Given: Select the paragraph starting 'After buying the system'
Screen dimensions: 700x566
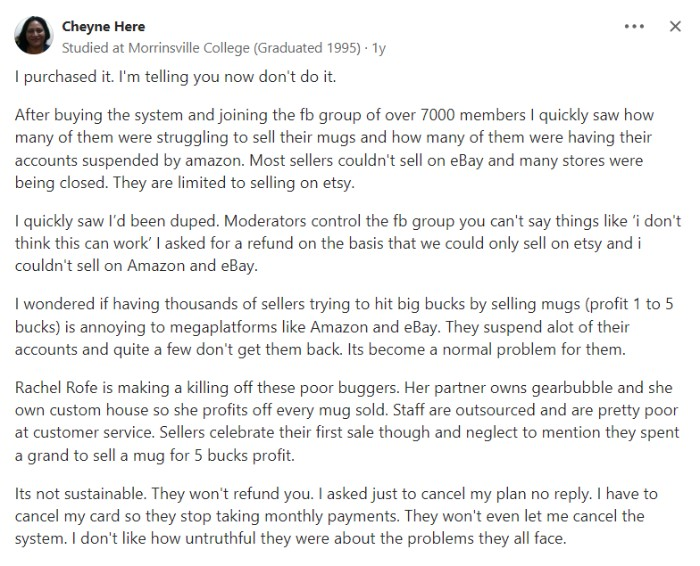Looking at the screenshot, I should click(334, 149).
